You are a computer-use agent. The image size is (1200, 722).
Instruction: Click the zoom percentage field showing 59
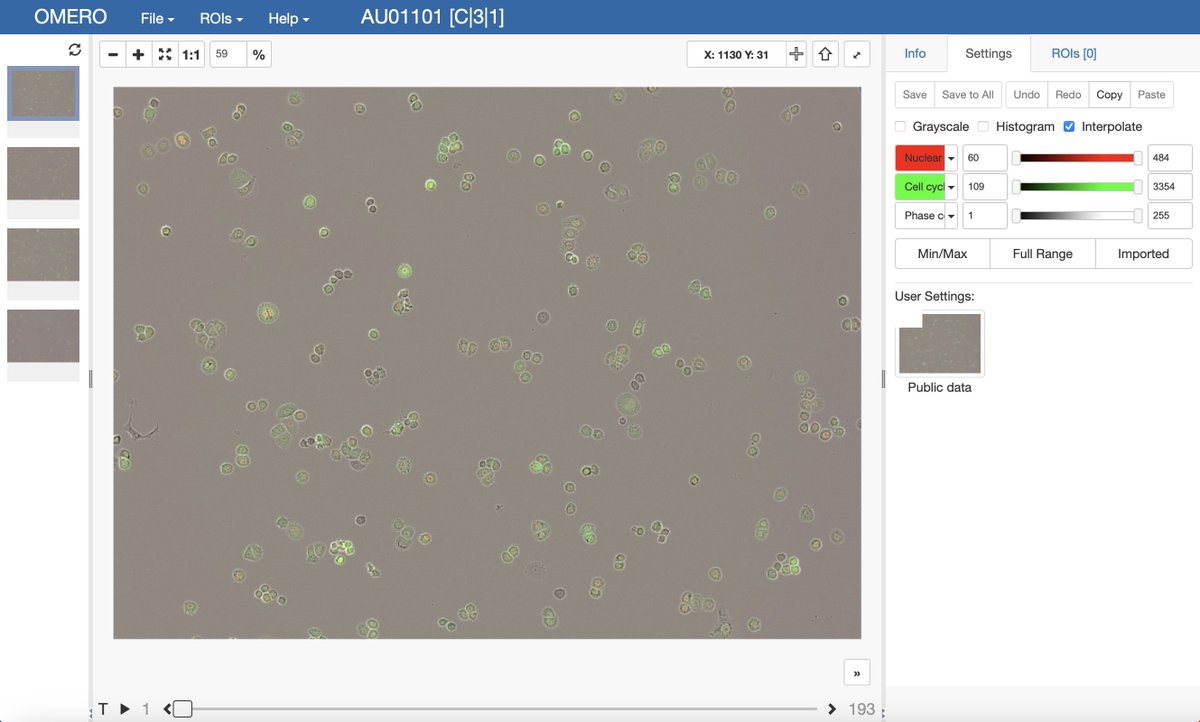click(228, 55)
